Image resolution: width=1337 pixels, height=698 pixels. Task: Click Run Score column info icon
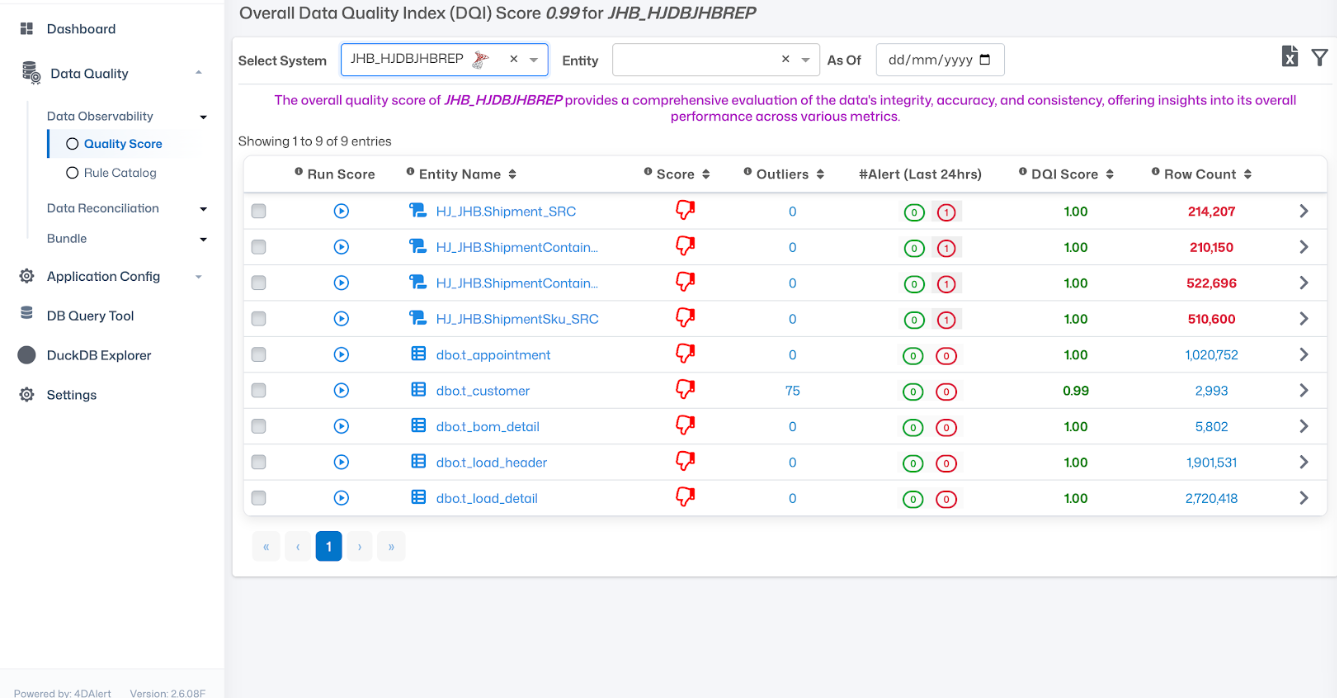299,172
